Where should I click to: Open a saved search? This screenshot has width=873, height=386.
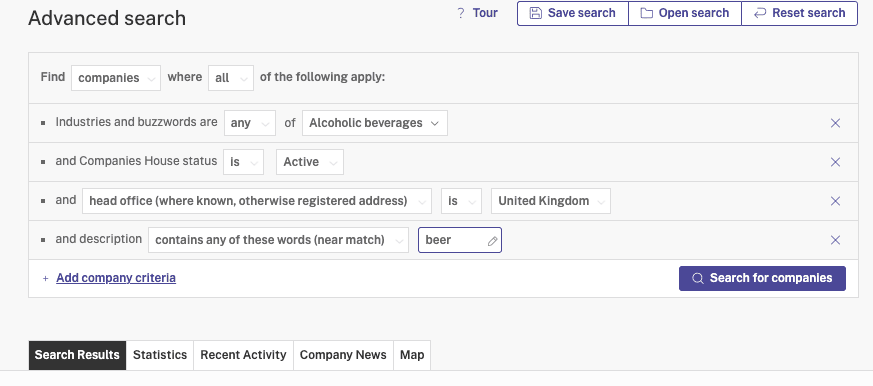[685, 13]
